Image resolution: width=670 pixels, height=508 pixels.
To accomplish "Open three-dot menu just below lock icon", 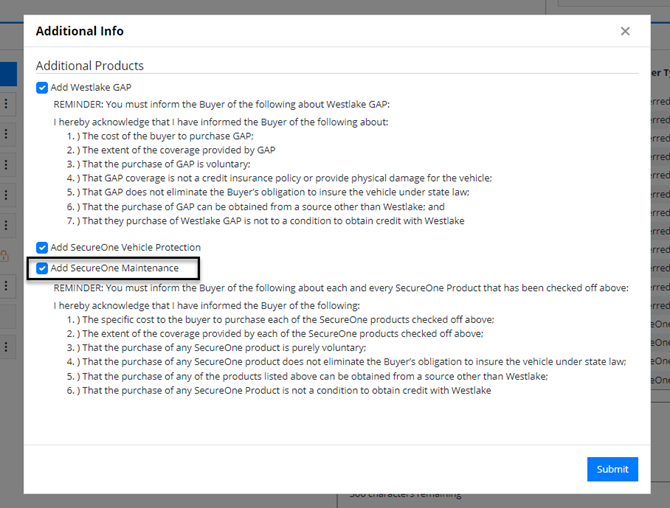I will [6, 286].
